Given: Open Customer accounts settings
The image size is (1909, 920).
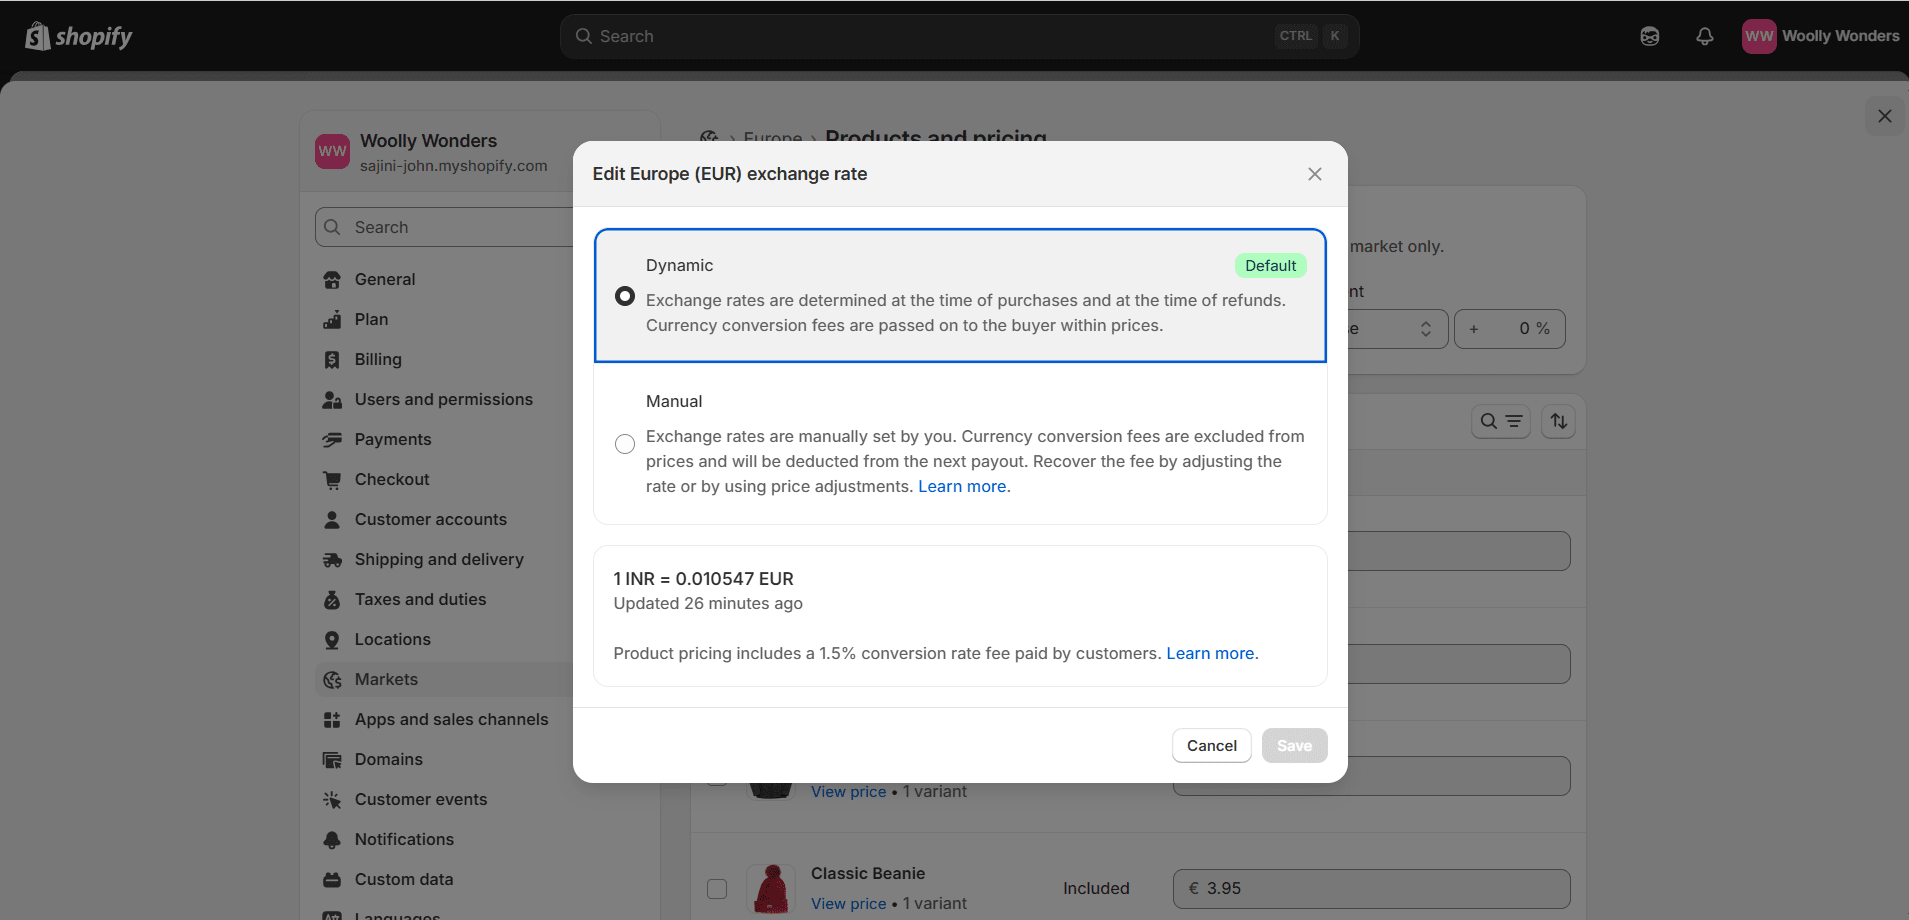Looking at the screenshot, I should 431,519.
